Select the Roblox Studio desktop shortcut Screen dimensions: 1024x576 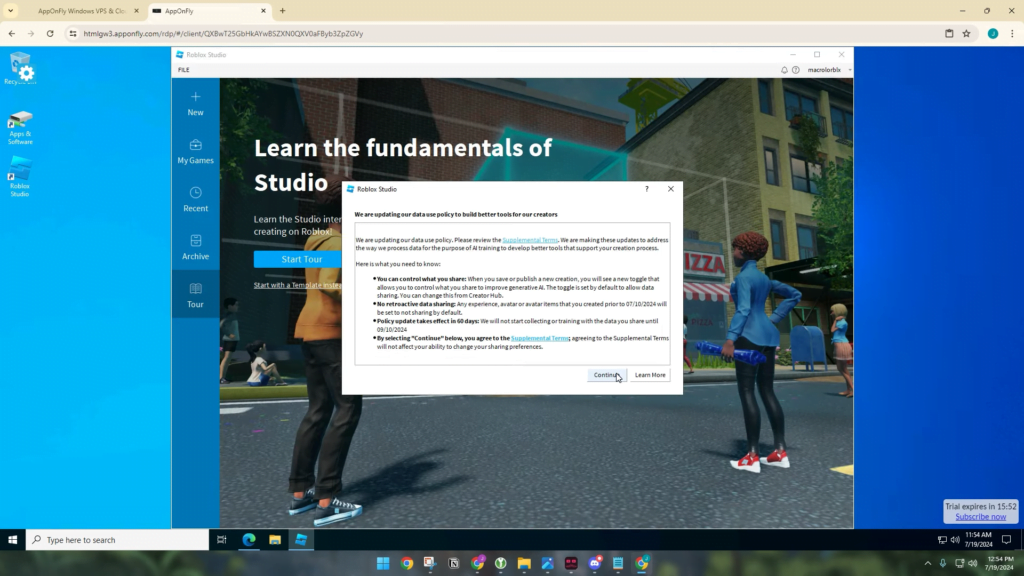pos(20,177)
